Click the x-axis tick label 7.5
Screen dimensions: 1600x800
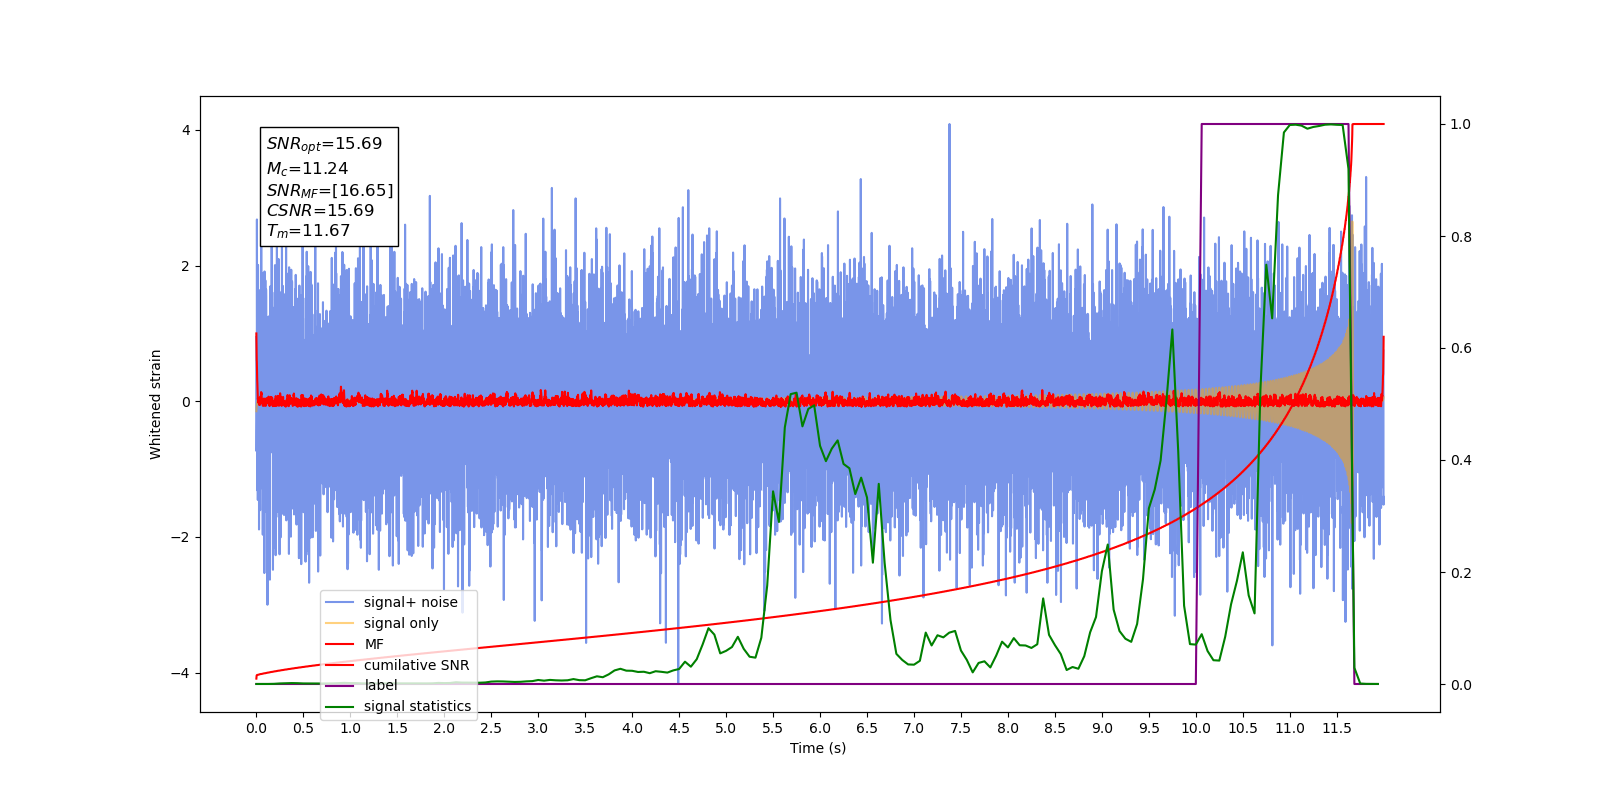[961, 728]
